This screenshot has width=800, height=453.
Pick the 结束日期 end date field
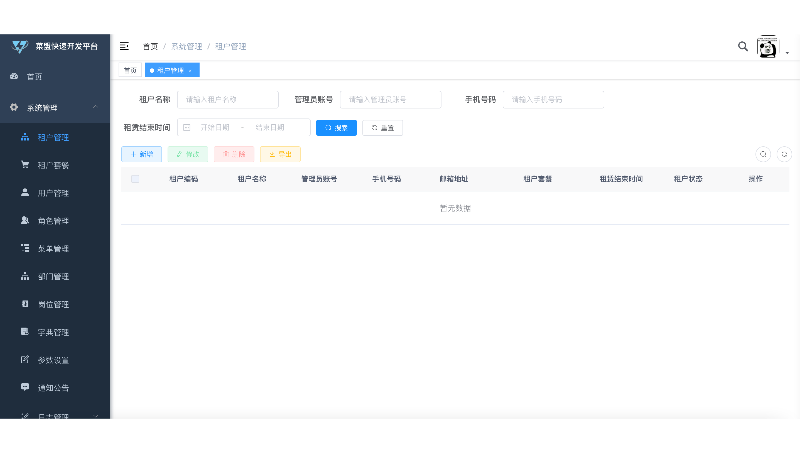point(270,128)
